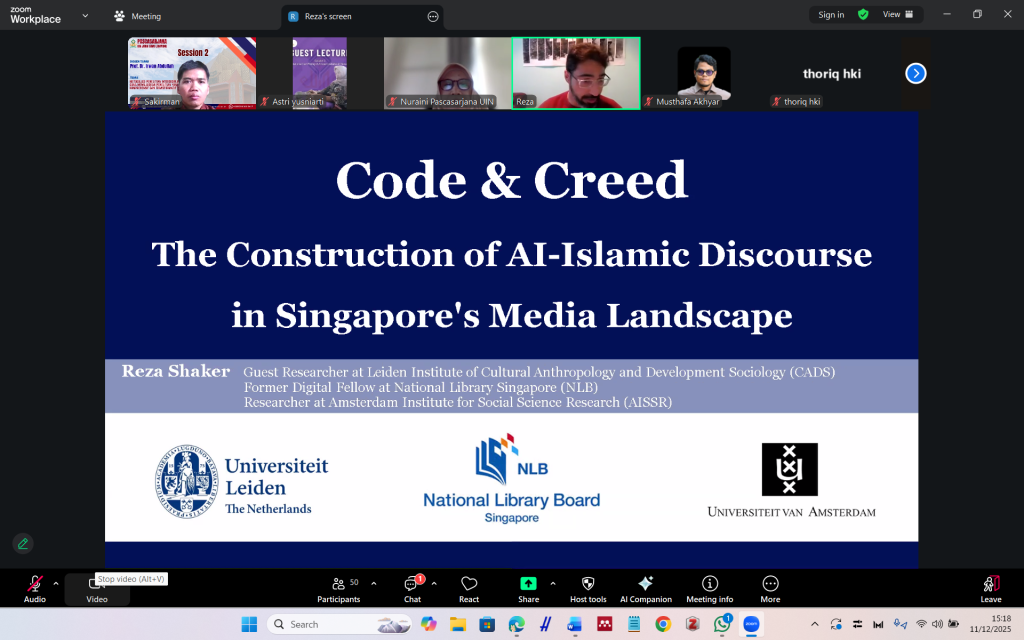Screen dimensions: 1024x640
Task: Unmute the Audio microphone
Action: click(35, 589)
